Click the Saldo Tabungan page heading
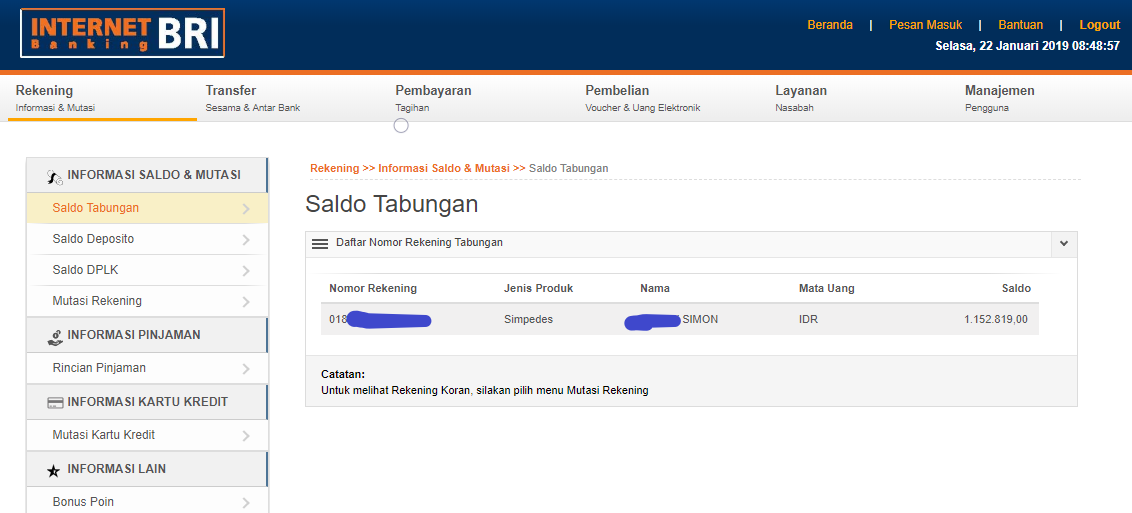 pos(392,203)
